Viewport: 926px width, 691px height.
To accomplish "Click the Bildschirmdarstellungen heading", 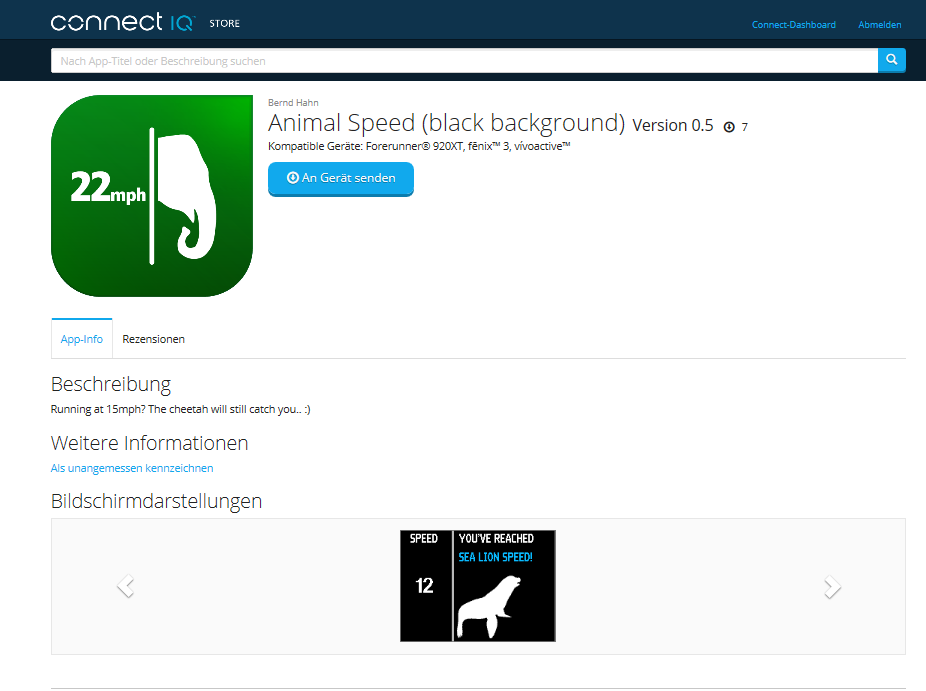I will 156,501.
